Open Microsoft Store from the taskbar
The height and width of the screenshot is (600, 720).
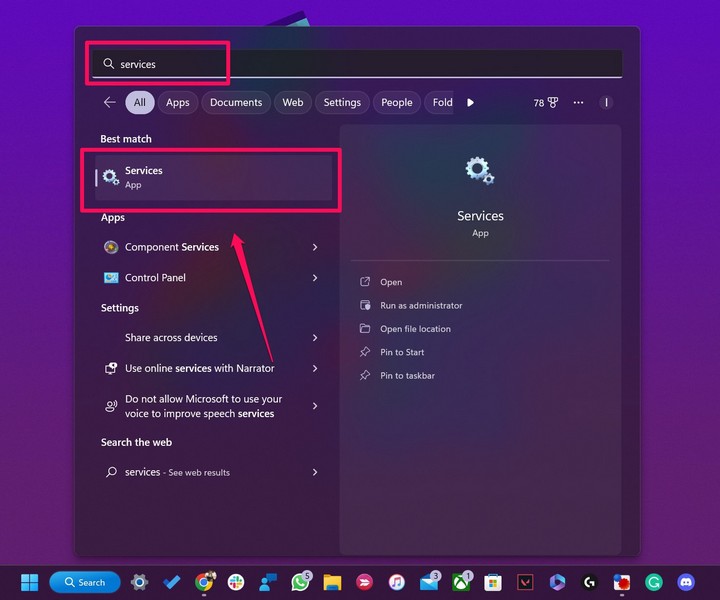493,583
